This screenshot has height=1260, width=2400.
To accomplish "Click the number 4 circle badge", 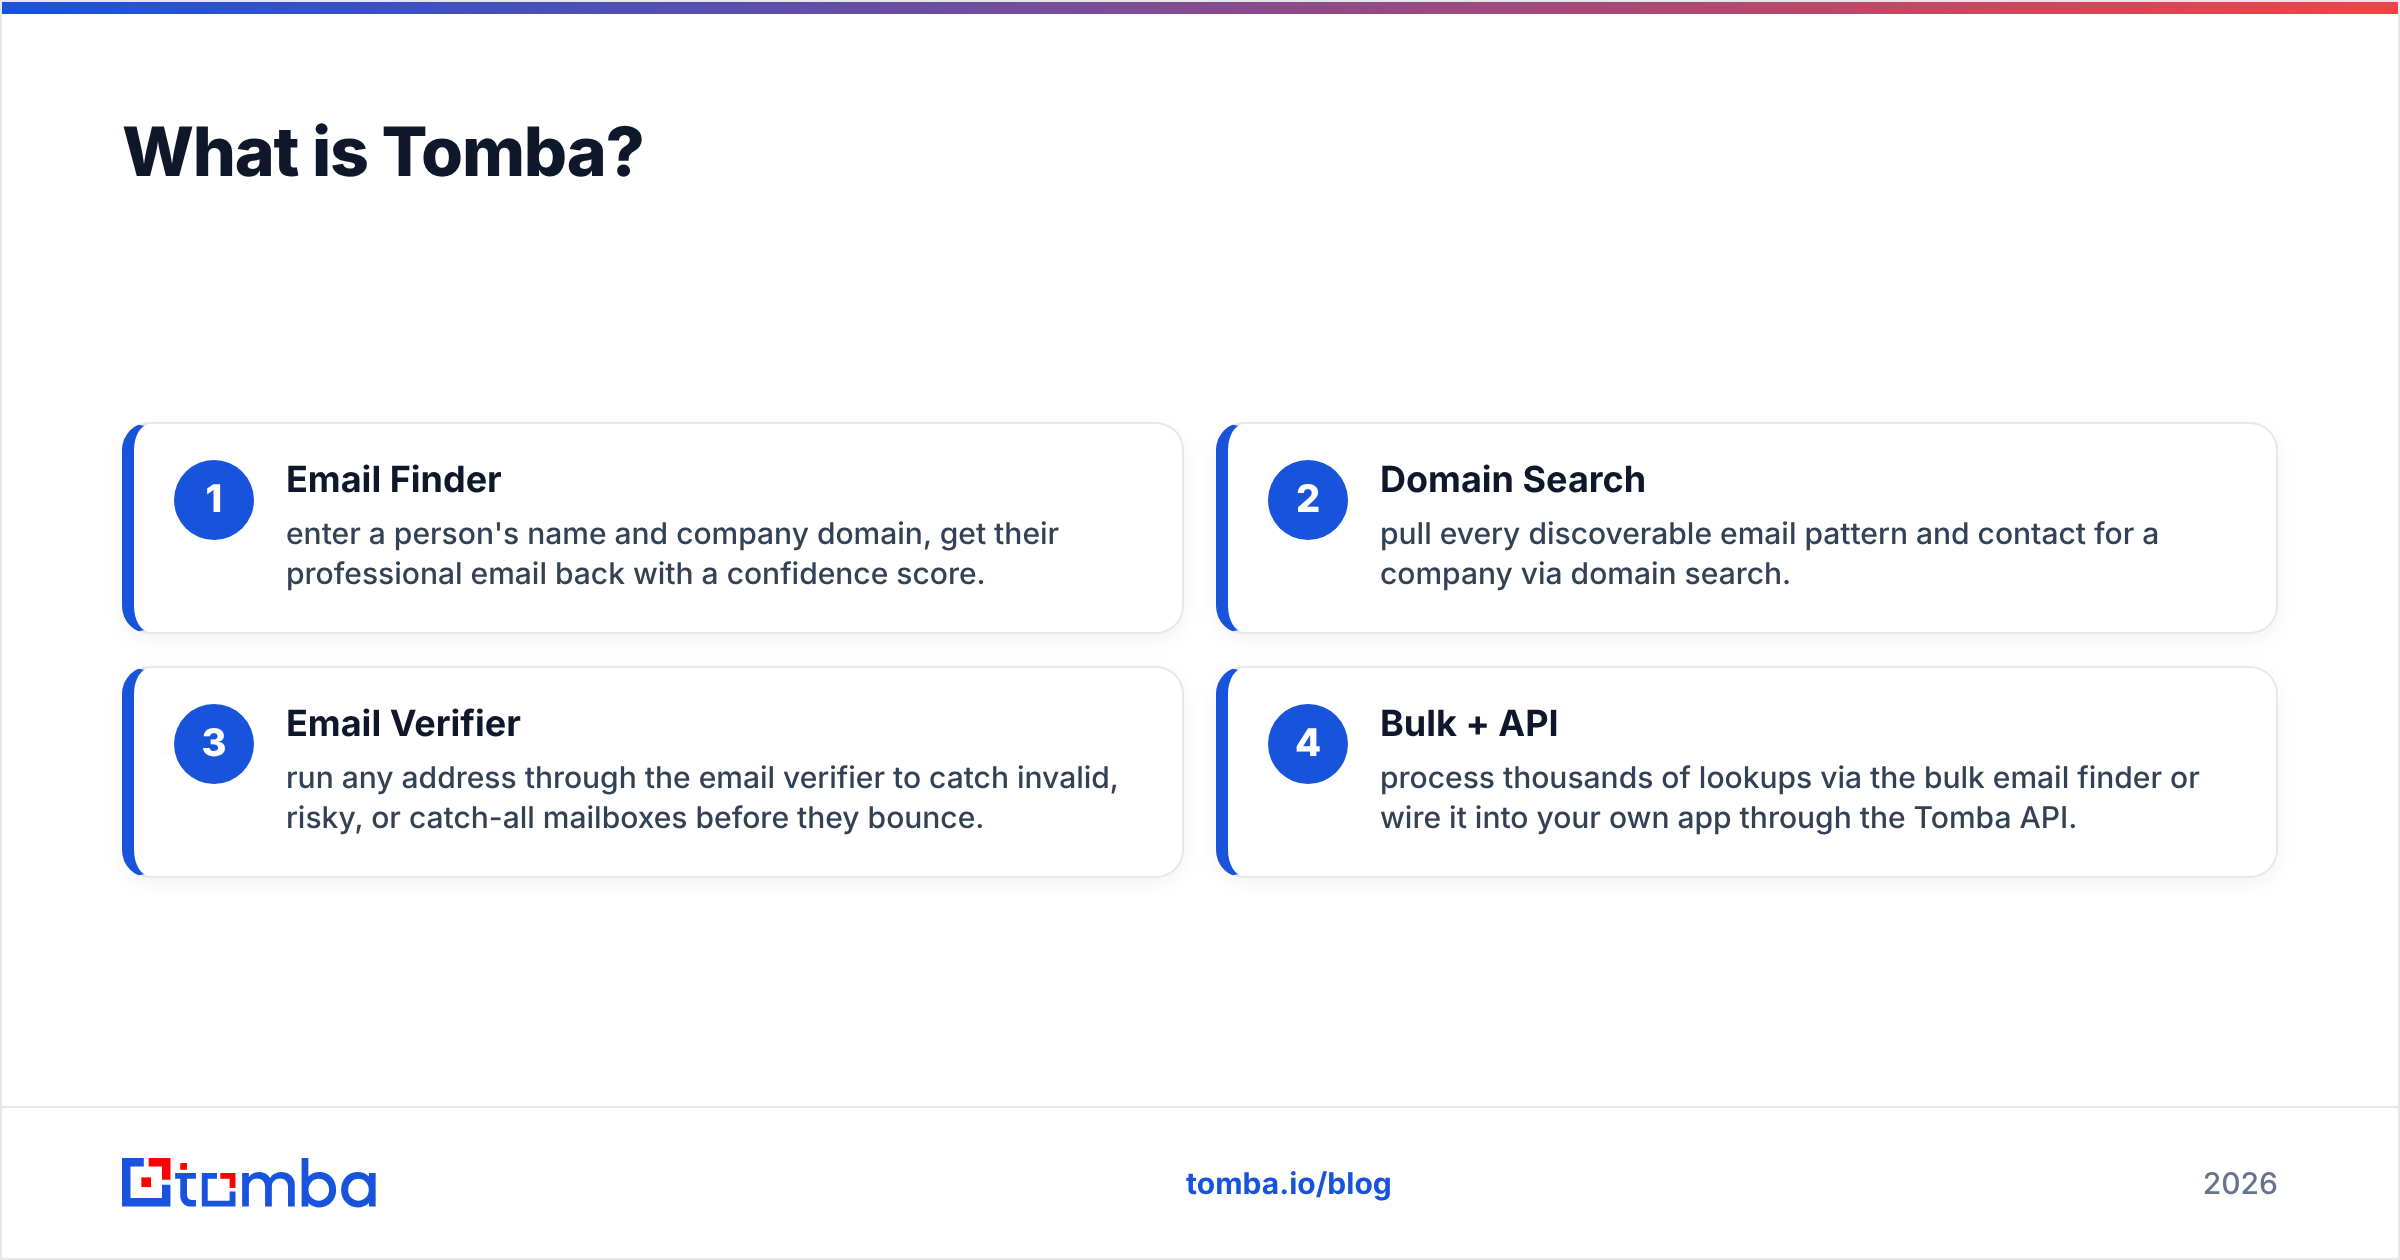I will pyautogui.click(x=1308, y=744).
